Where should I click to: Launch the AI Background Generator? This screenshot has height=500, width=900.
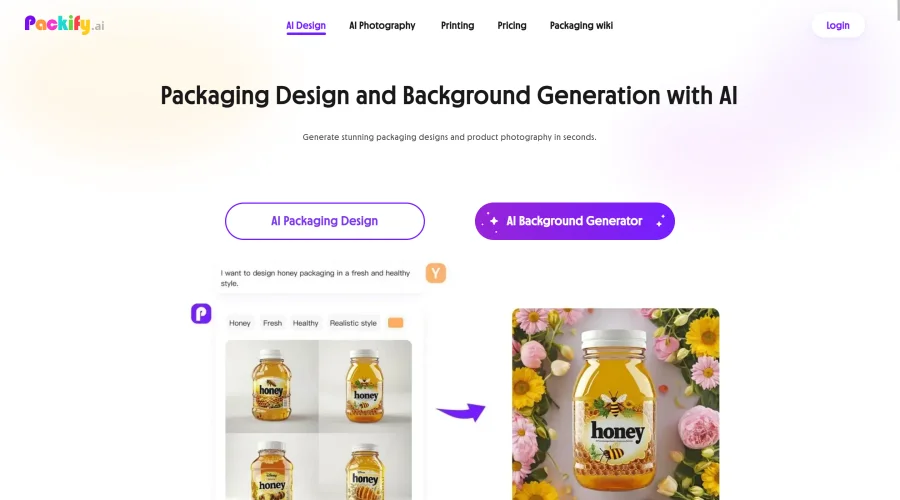(x=575, y=221)
